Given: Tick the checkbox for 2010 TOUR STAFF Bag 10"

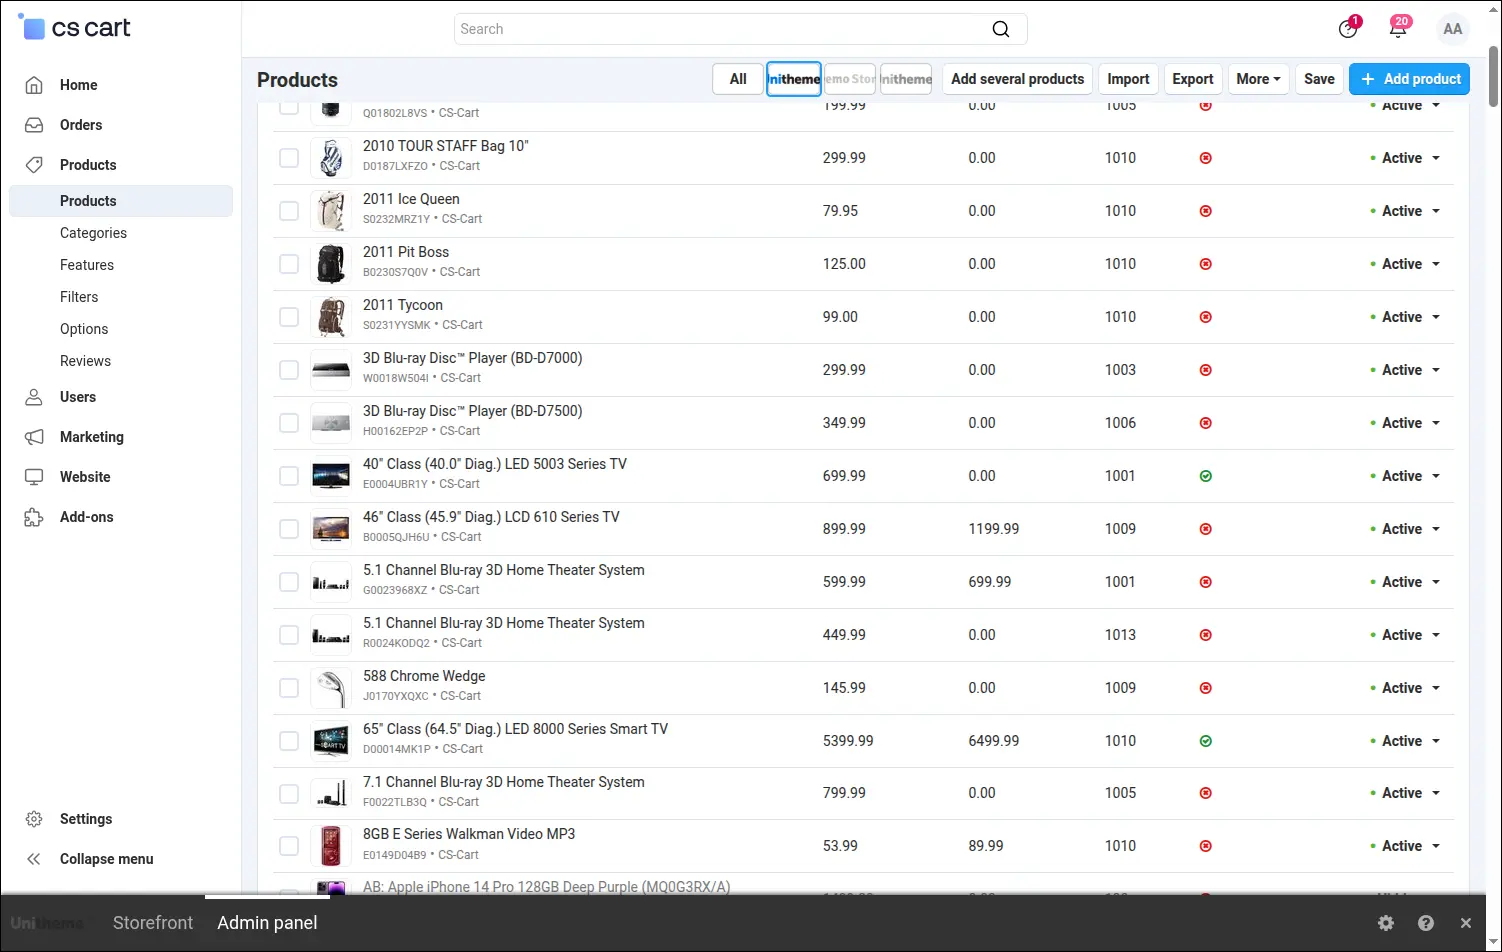Looking at the screenshot, I should pos(289,158).
